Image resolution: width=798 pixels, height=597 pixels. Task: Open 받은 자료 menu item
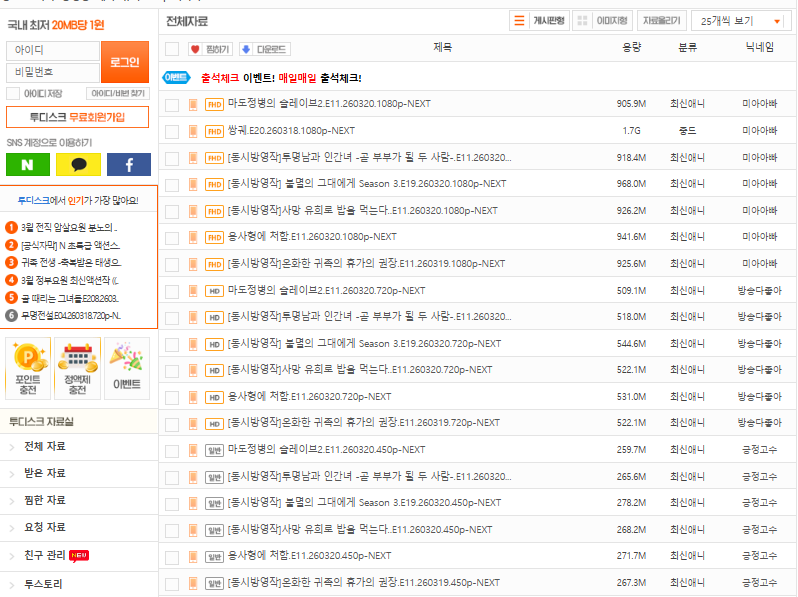(45, 473)
